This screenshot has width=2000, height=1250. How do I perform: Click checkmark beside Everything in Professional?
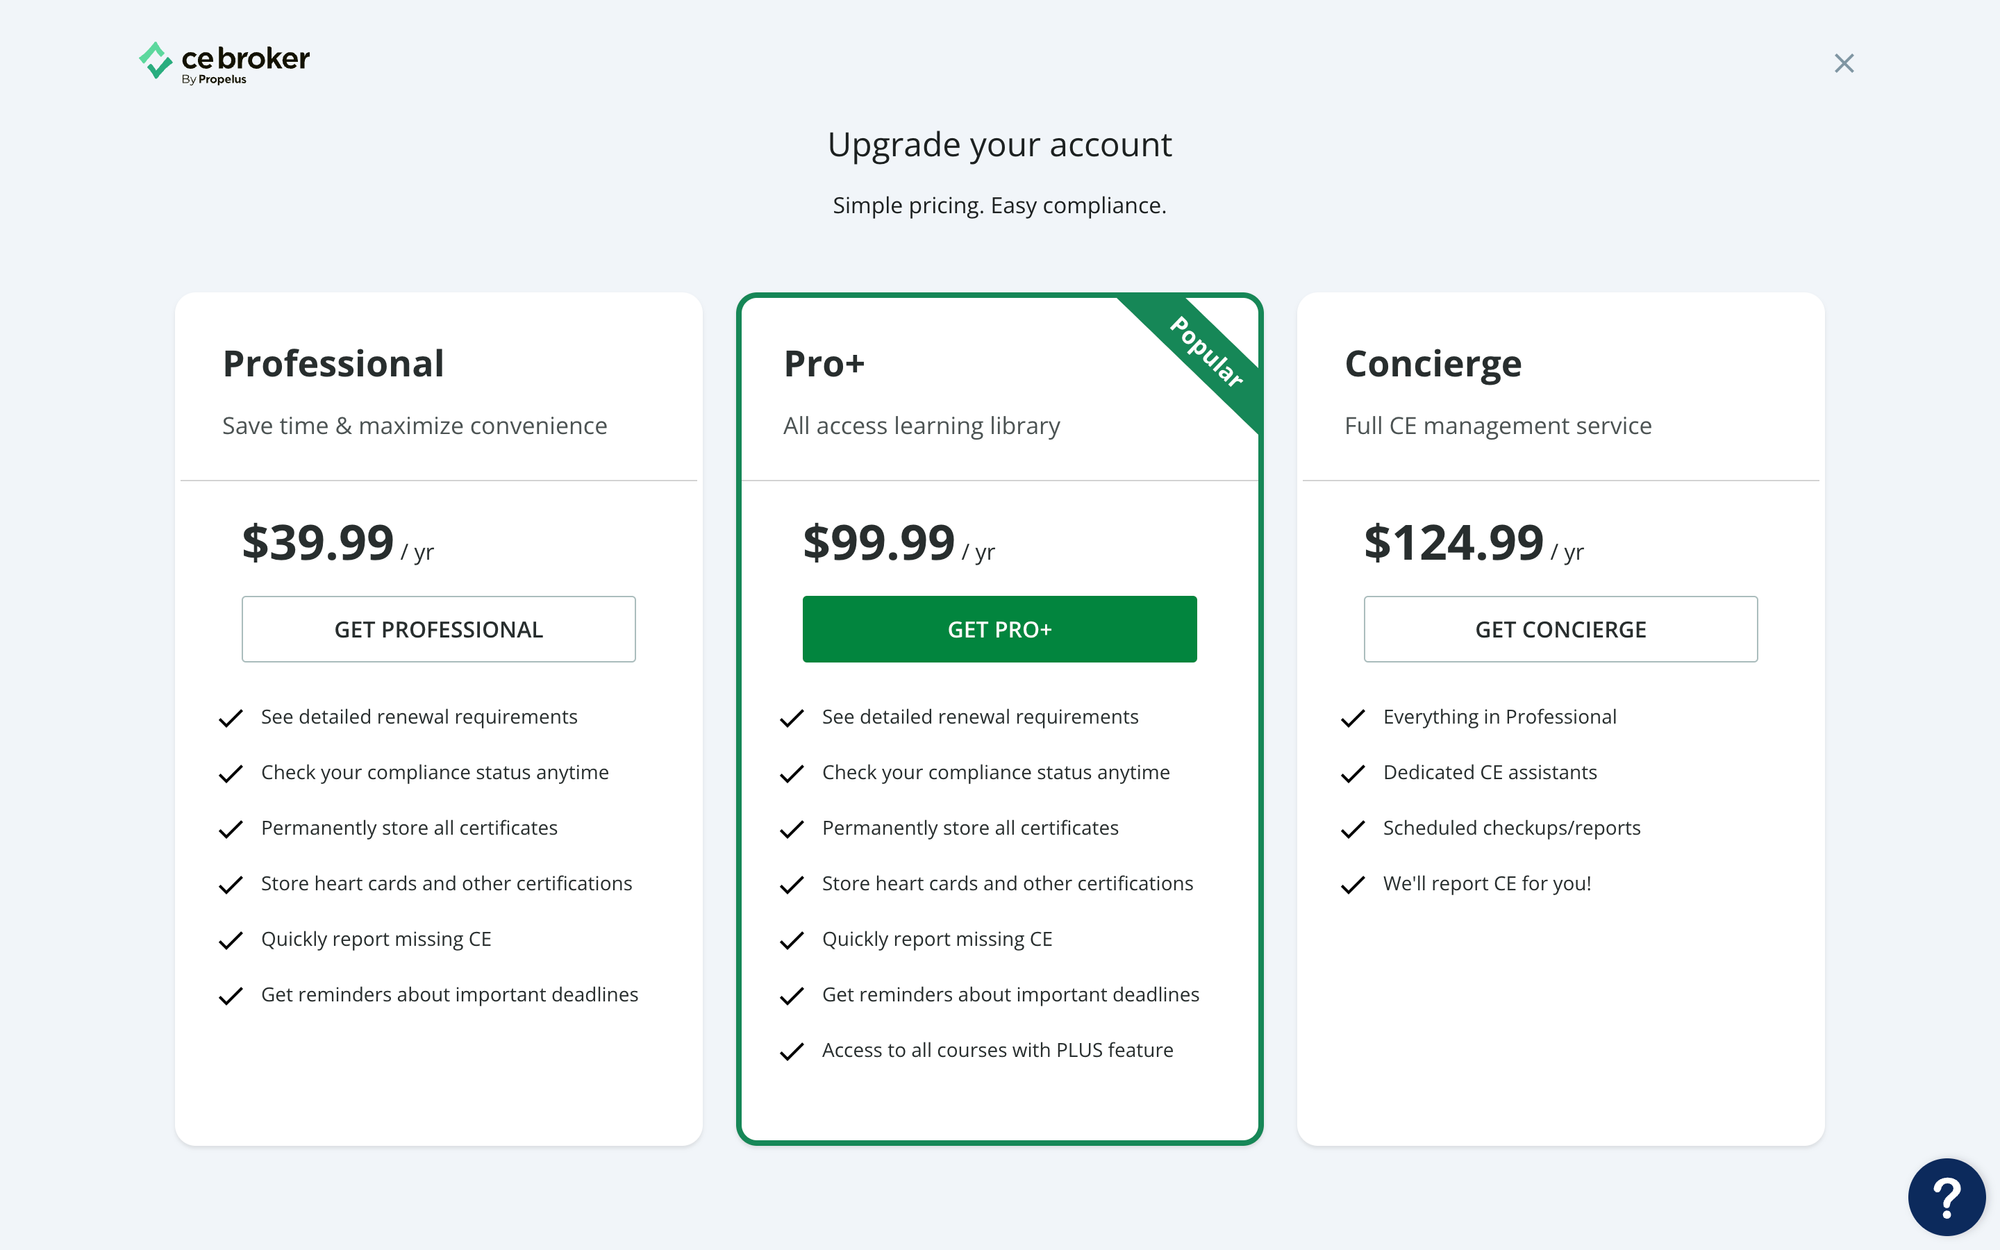tap(1352, 719)
